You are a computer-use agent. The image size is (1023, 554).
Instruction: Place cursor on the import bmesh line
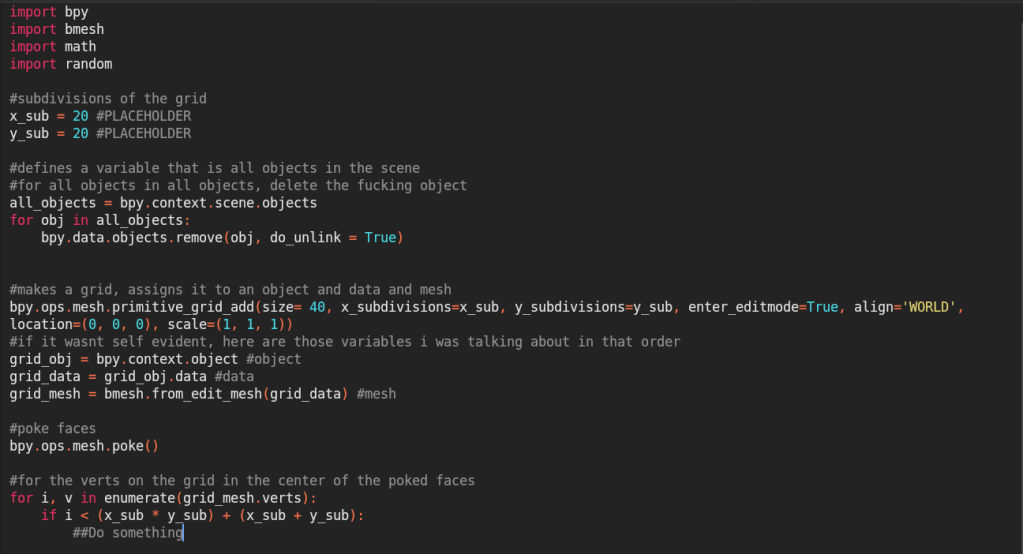coord(57,30)
